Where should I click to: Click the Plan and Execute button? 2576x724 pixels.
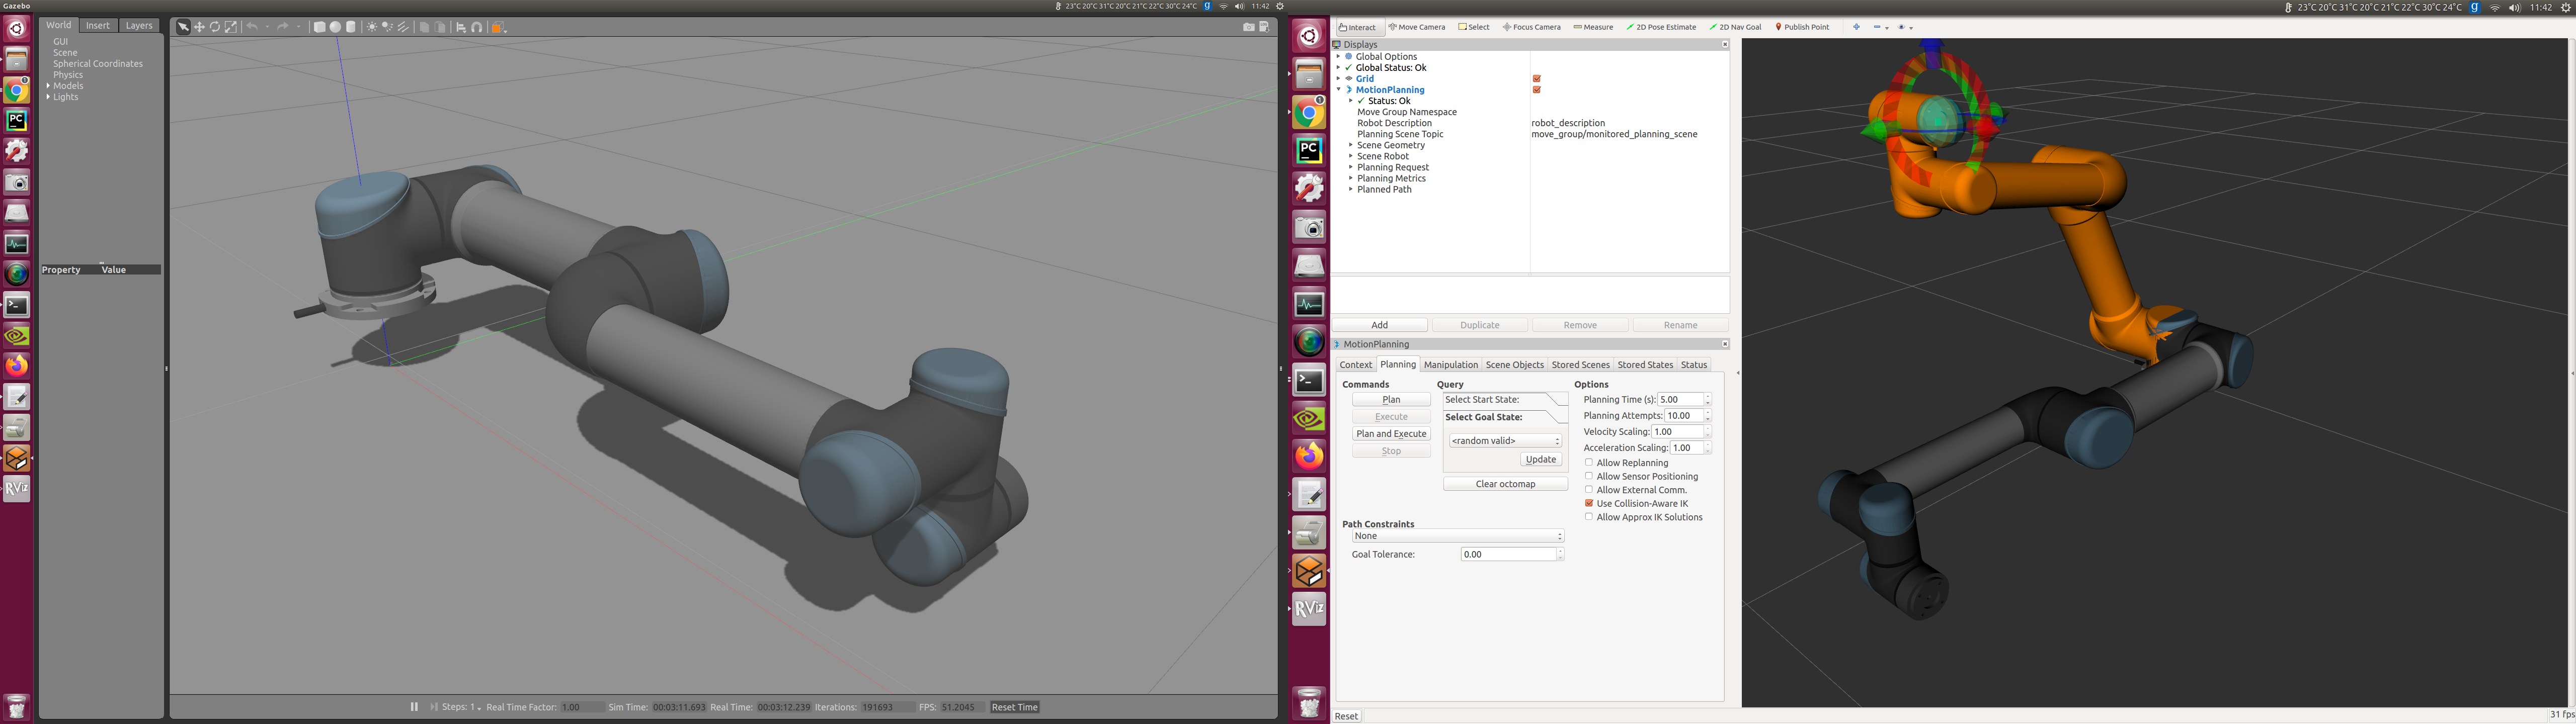tap(1391, 434)
